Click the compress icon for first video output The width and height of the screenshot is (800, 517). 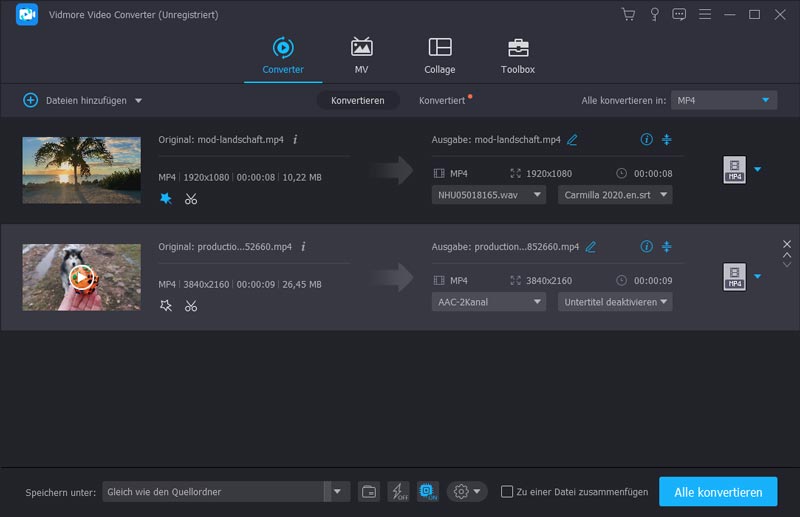667,140
